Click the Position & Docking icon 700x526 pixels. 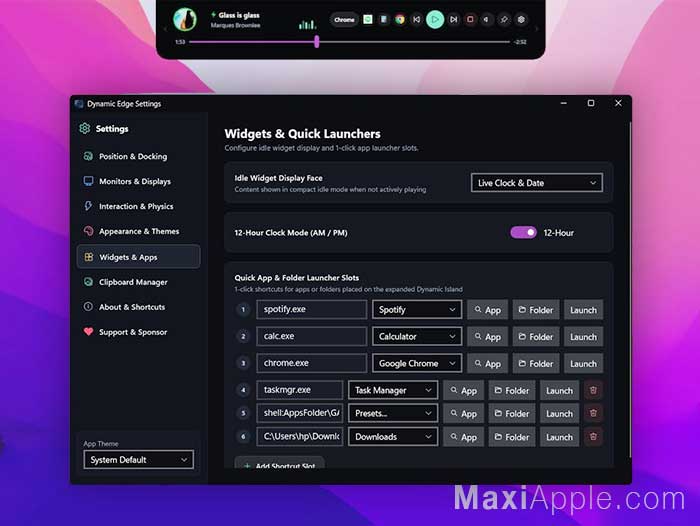click(x=88, y=156)
